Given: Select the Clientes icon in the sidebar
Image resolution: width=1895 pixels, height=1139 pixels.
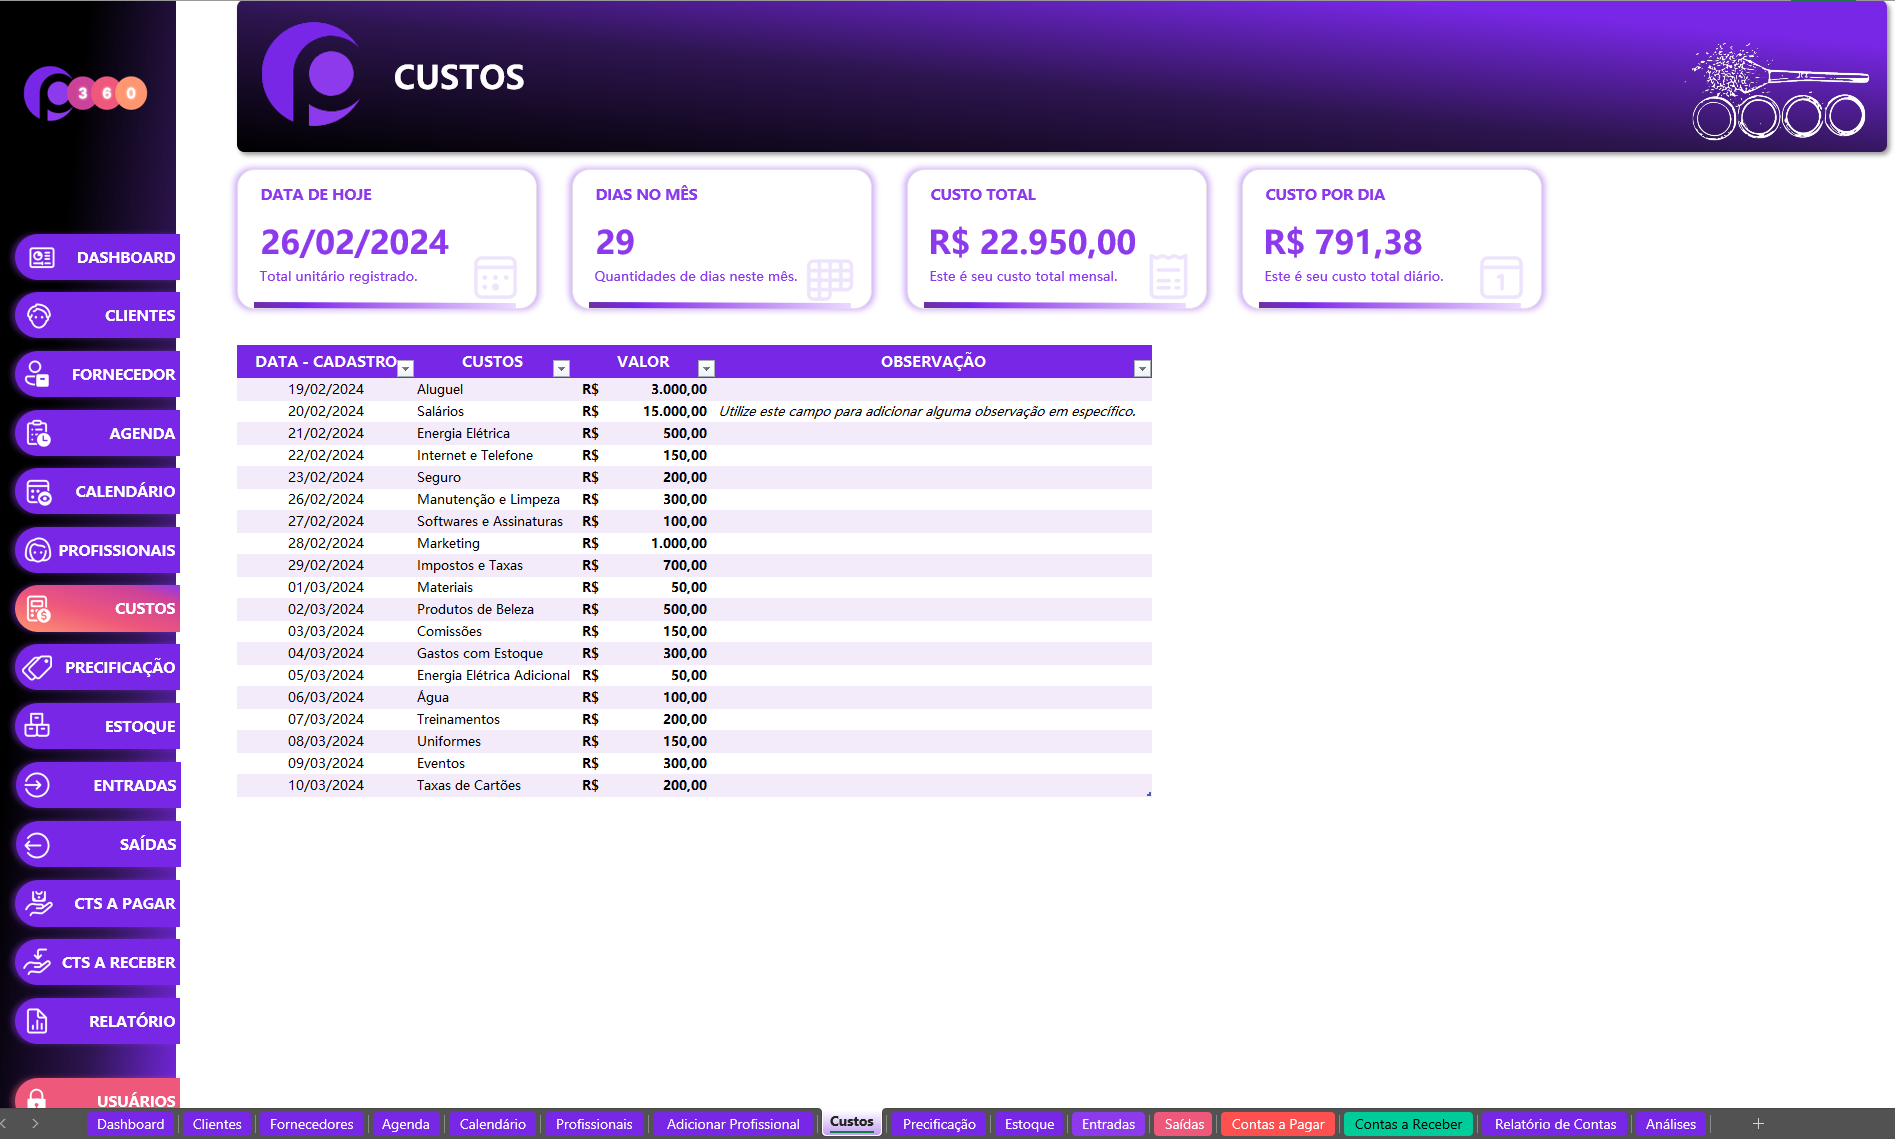Looking at the screenshot, I should tap(38, 315).
